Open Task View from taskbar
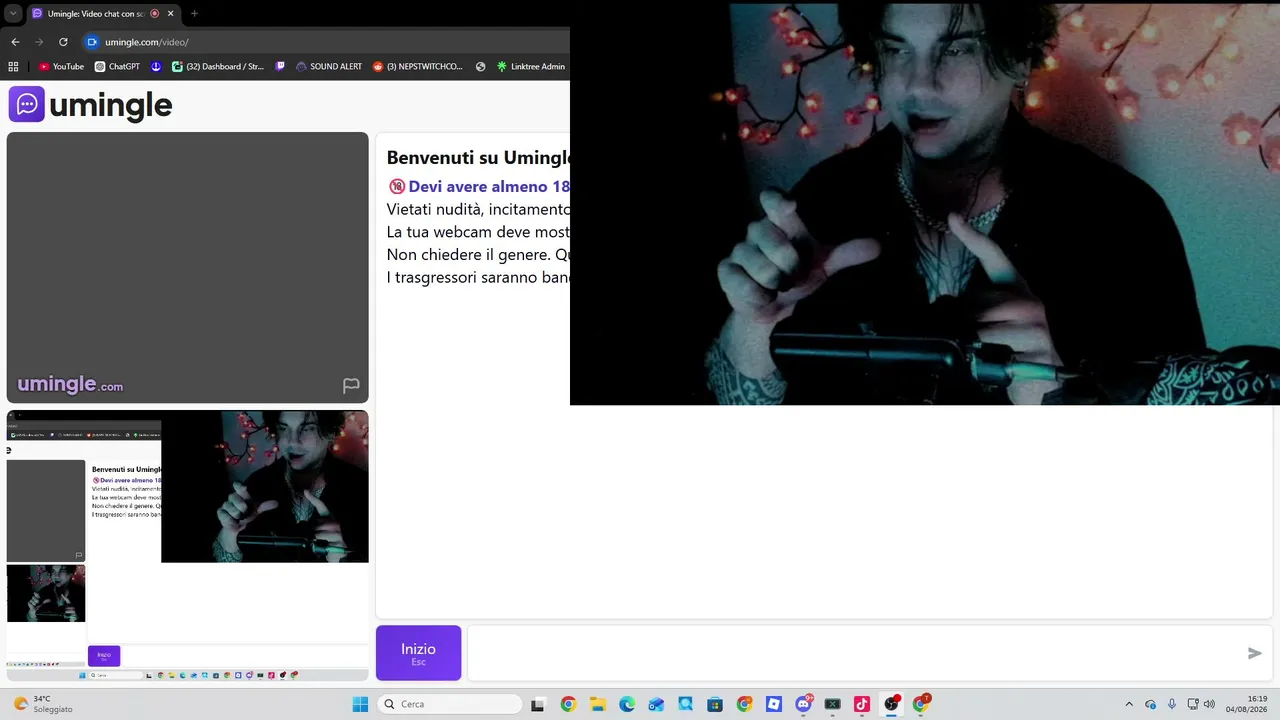 pyautogui.click(x=538, y=704)
